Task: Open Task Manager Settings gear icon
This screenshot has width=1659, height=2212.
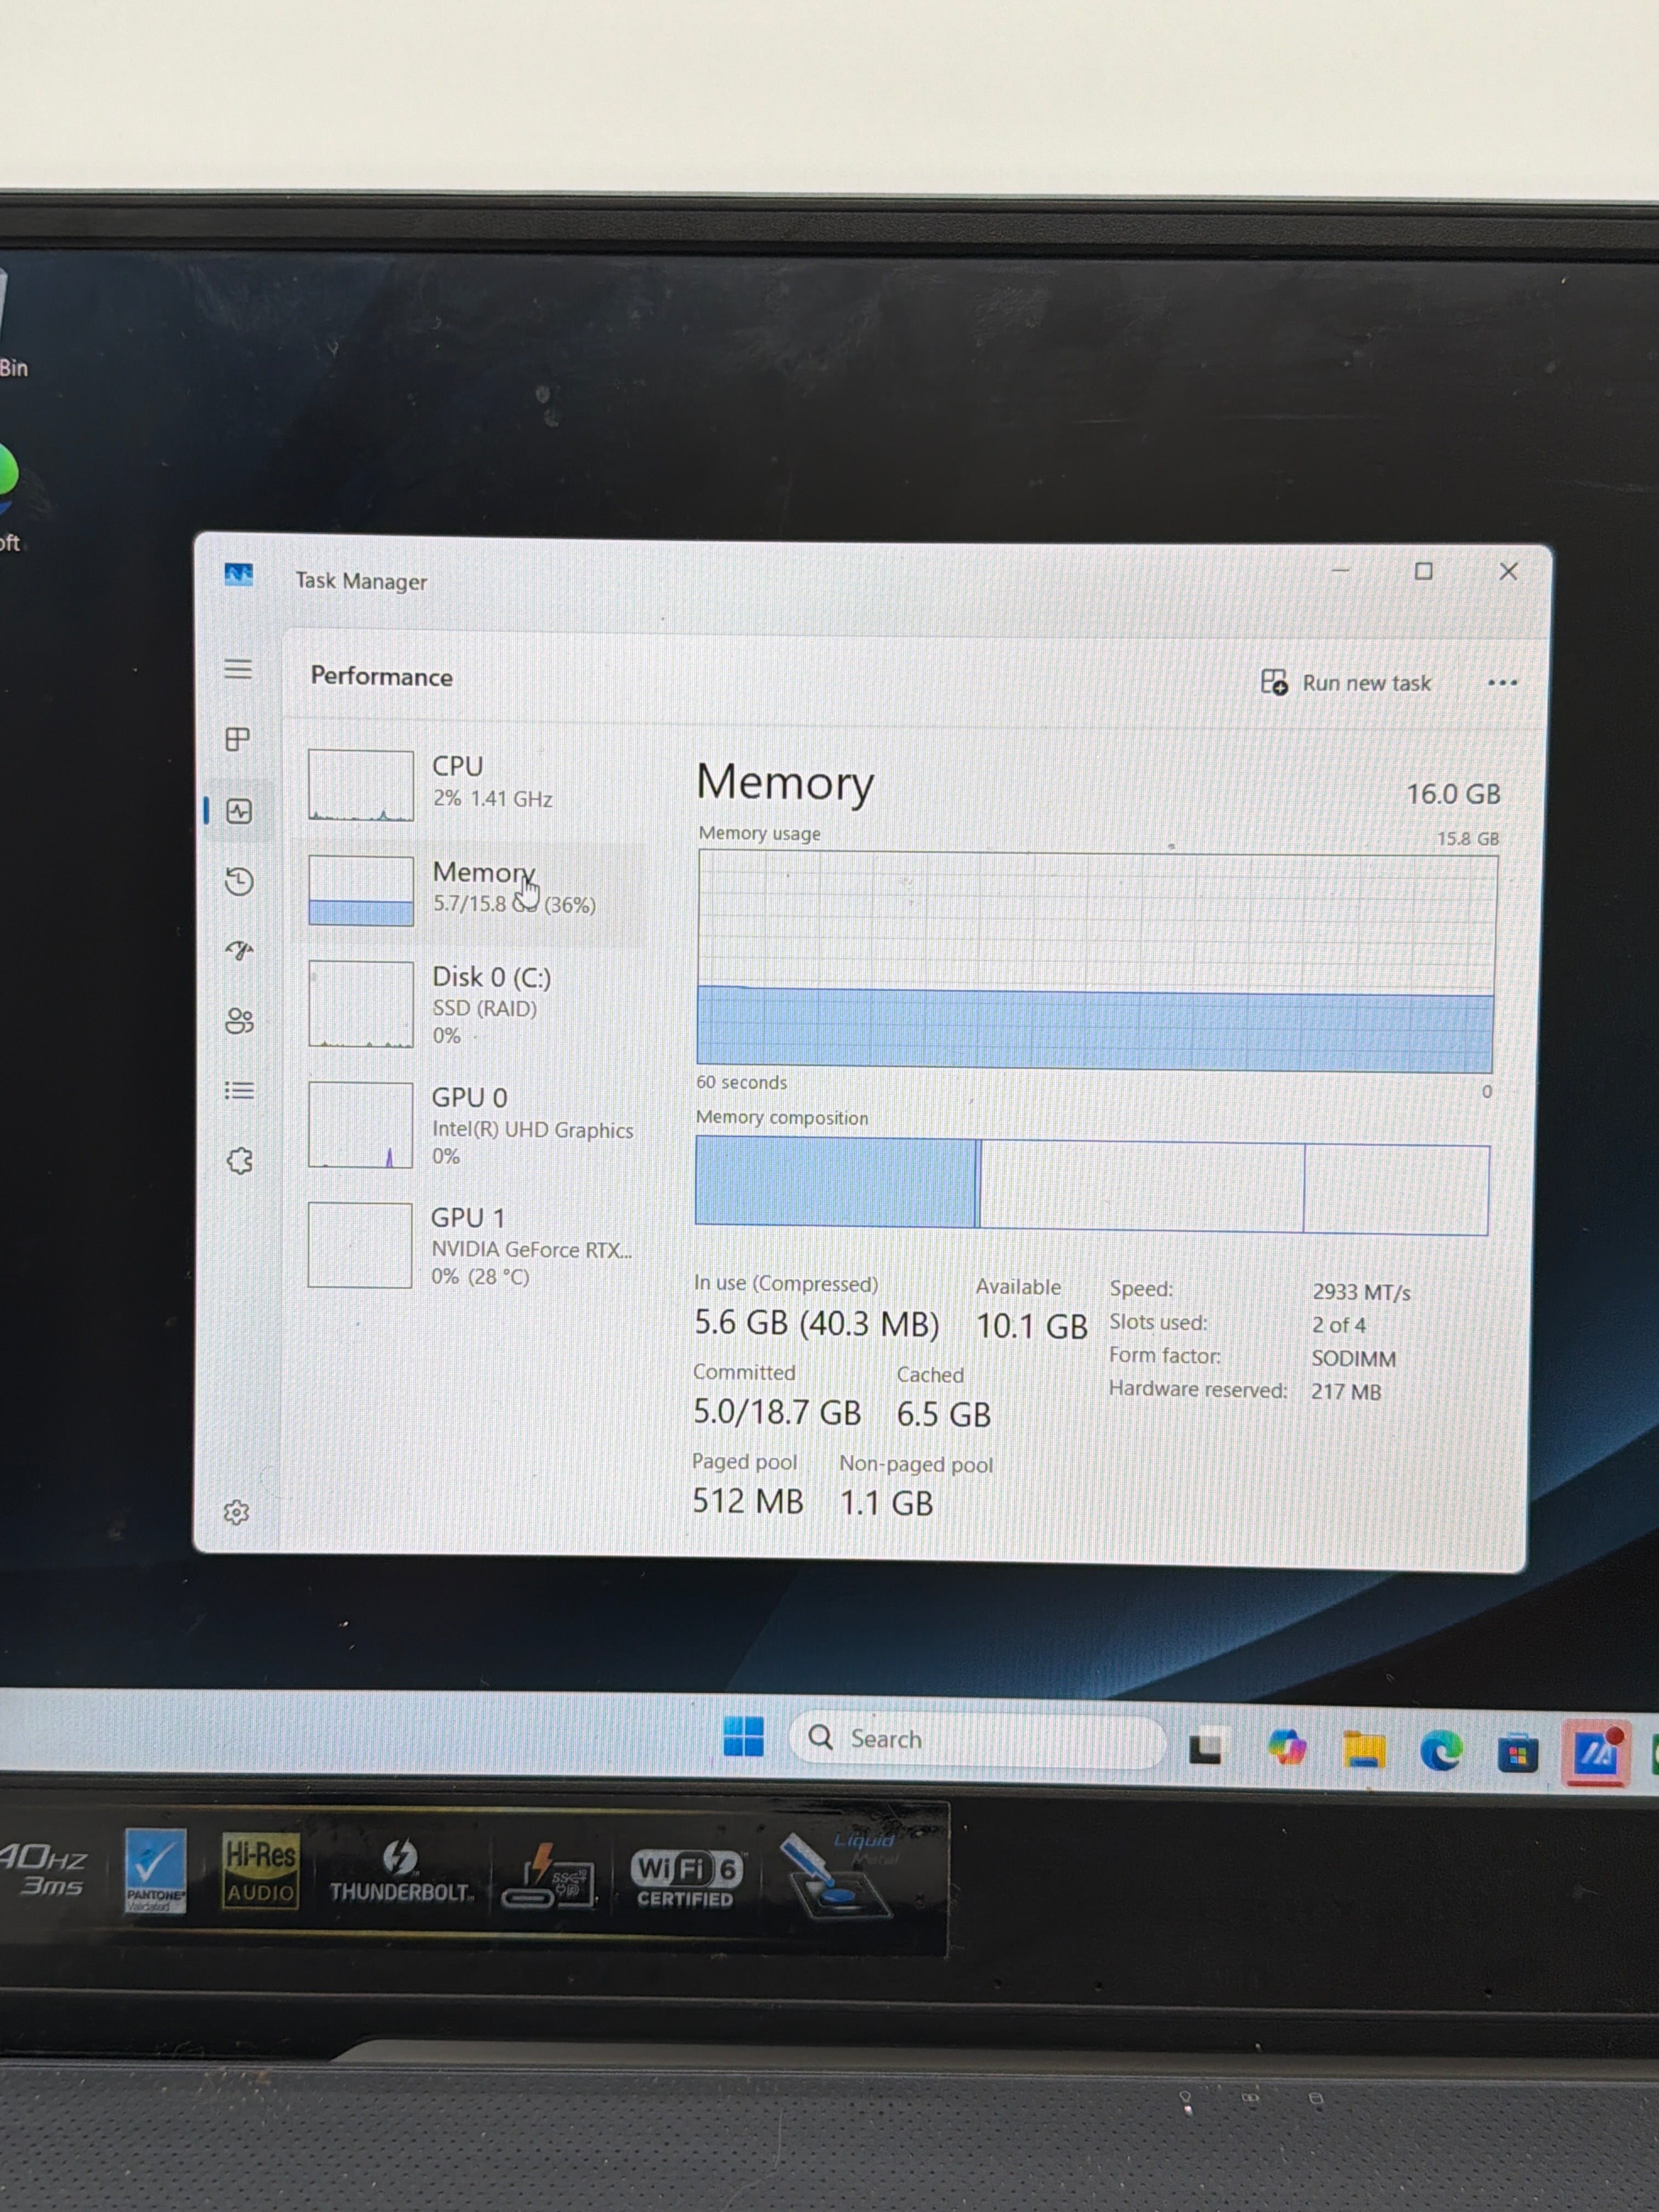Action: pyautogui.click(x=236, y=1512)
